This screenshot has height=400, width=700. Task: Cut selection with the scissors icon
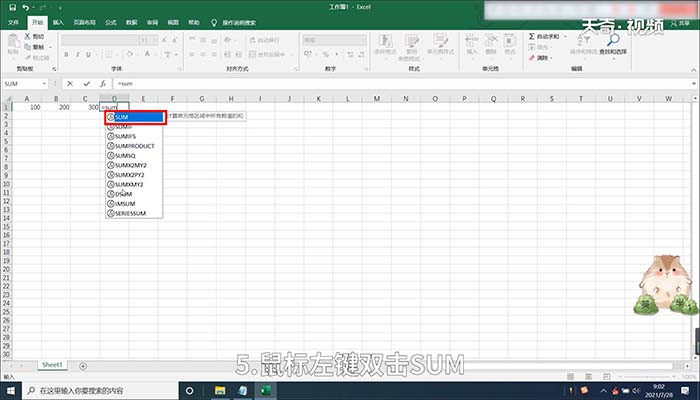(x=28, y=36)
